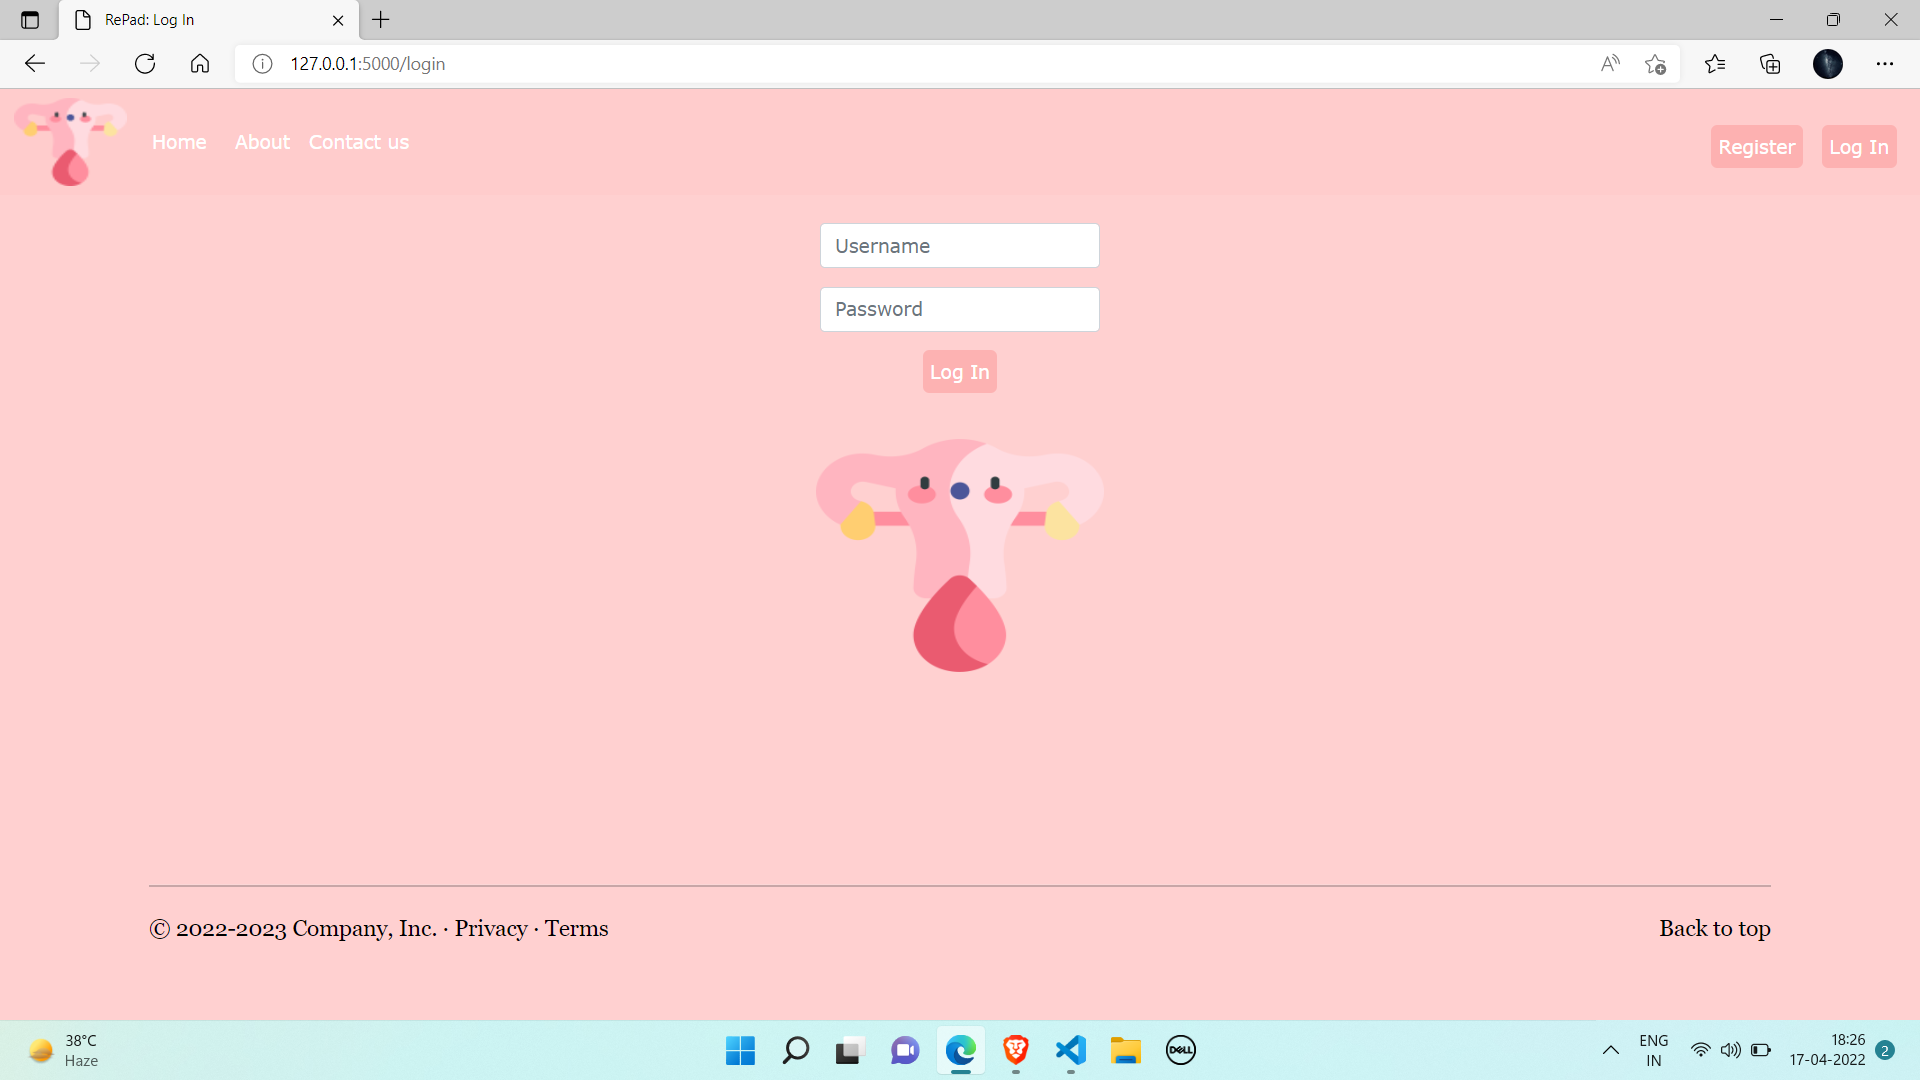Refresh the page with reload icon
This screenshot has width=1920, height=1080.
click(145, 64)
